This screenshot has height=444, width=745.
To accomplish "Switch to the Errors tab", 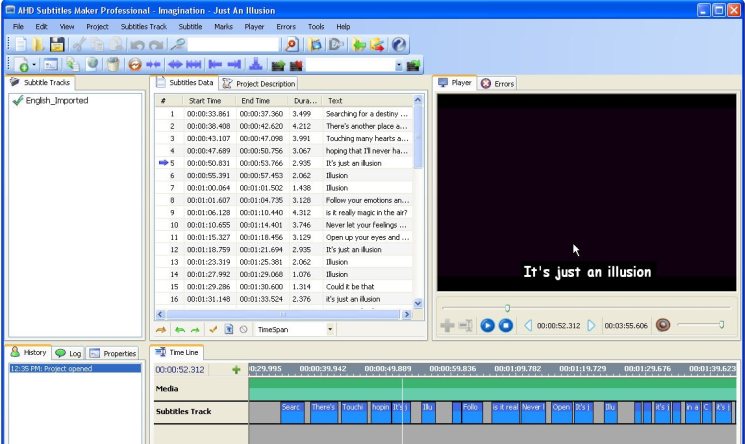I will (x=498, y=84).
